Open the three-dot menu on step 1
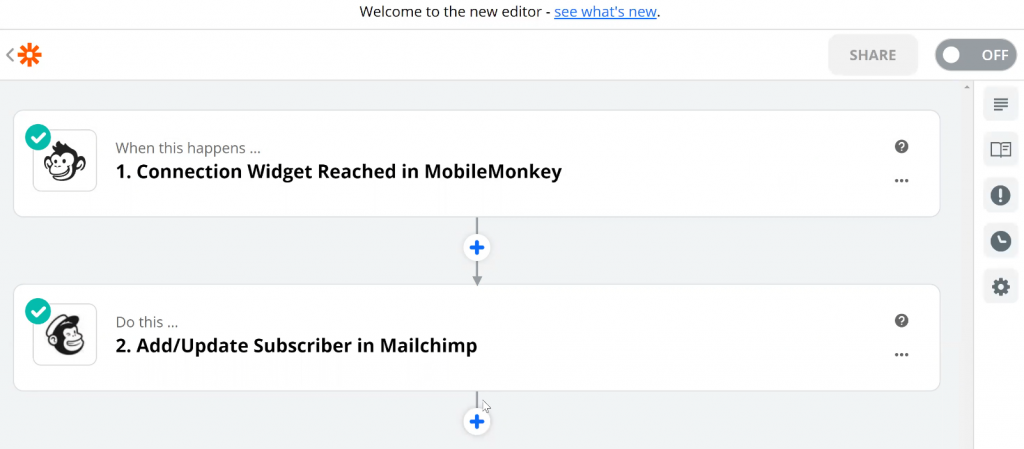 point(901,181)
